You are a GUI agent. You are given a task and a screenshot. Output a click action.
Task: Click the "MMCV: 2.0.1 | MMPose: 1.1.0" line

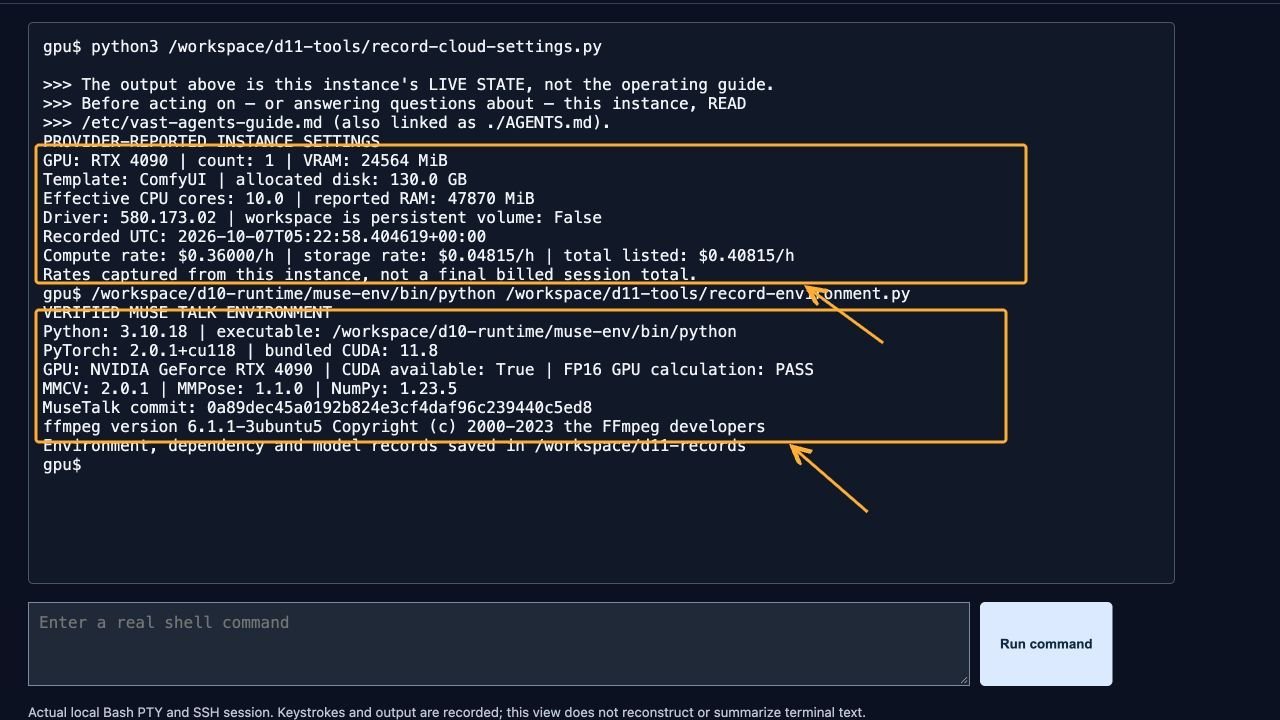pos(250,389)
